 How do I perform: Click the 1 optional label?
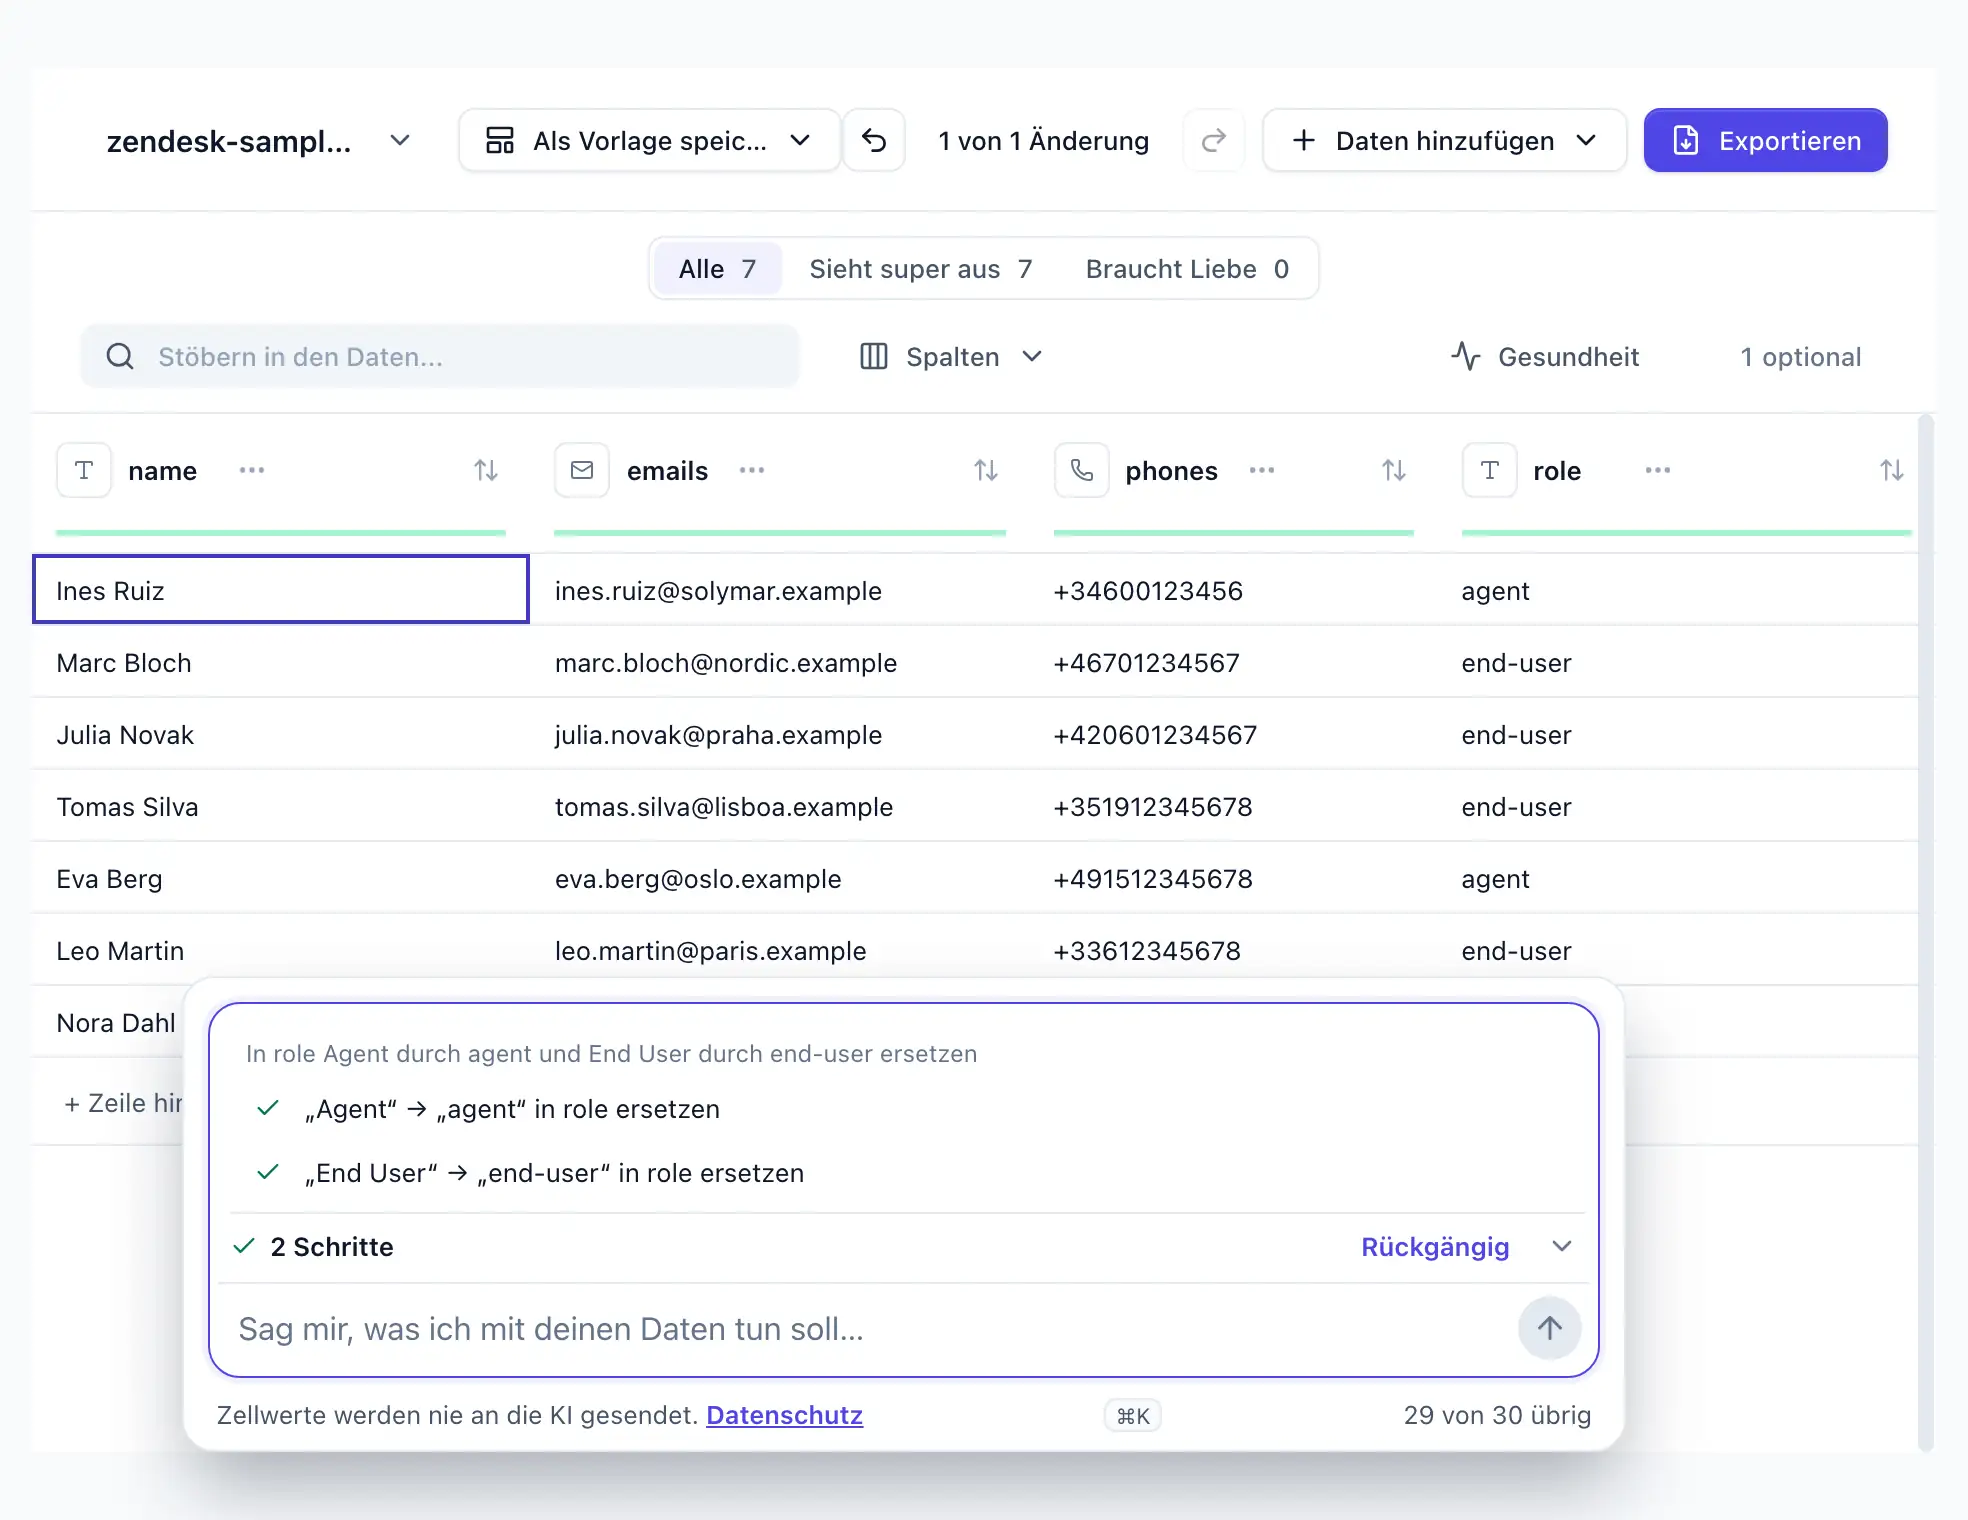point(1800,357)
